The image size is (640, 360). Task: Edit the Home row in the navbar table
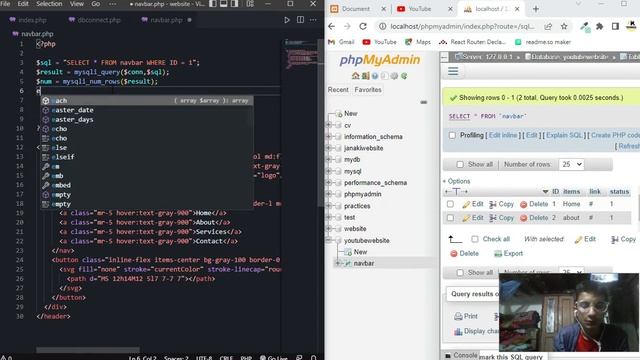pyautogui.click(x=473, y=204)
